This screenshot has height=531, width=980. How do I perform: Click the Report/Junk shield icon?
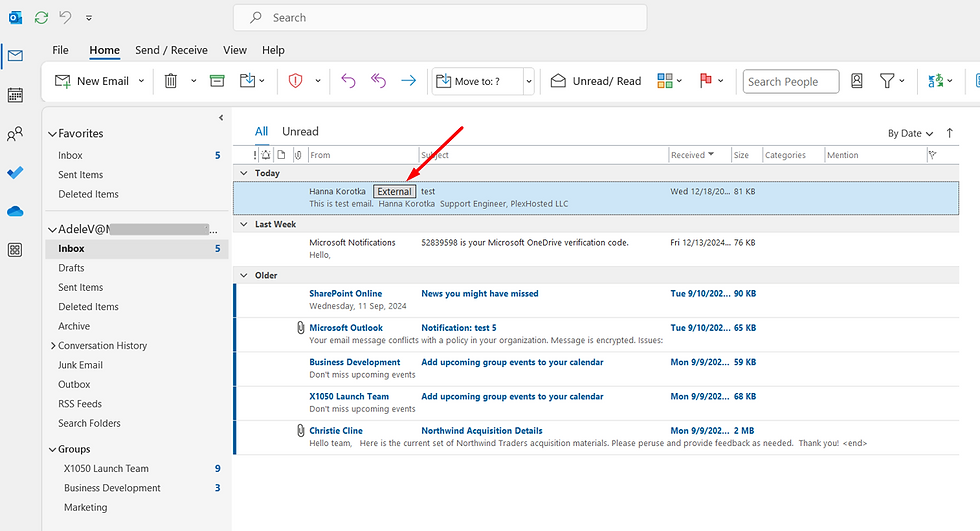(x=295, y=81)
